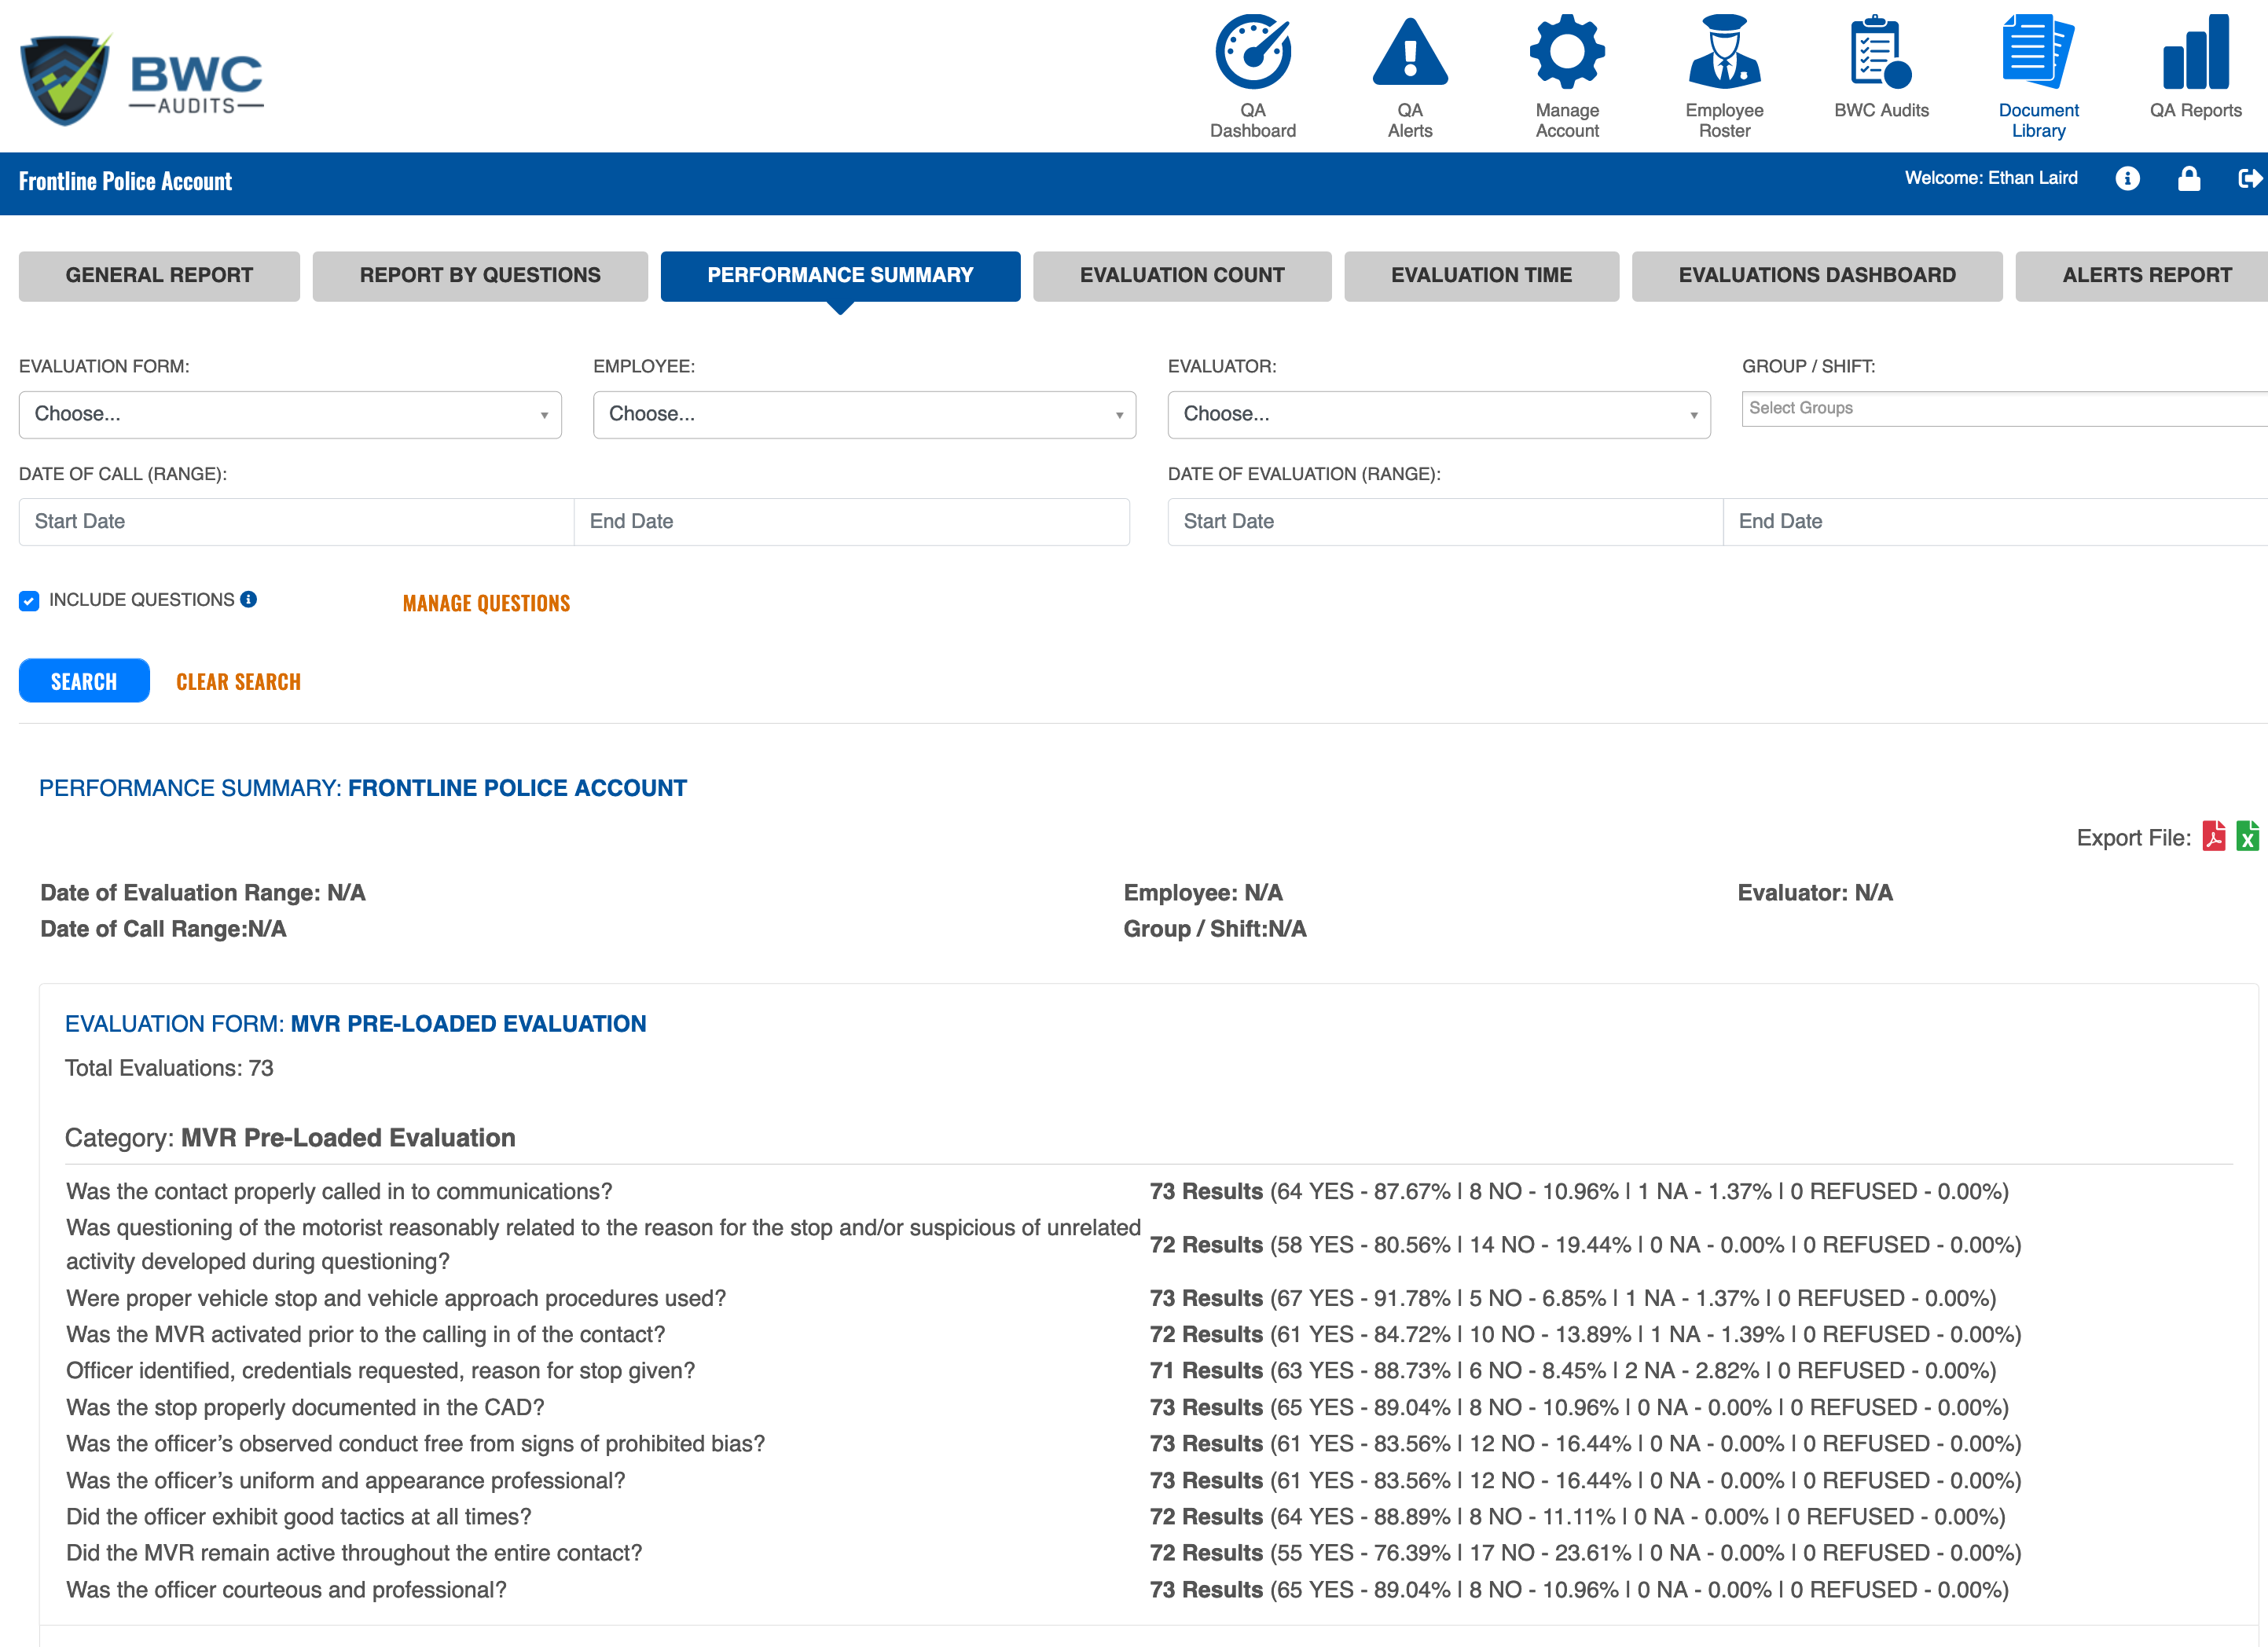The image size is (2268, 1647).
Task: Click the BWC Audits shield logo
Action: pos(66,80)
